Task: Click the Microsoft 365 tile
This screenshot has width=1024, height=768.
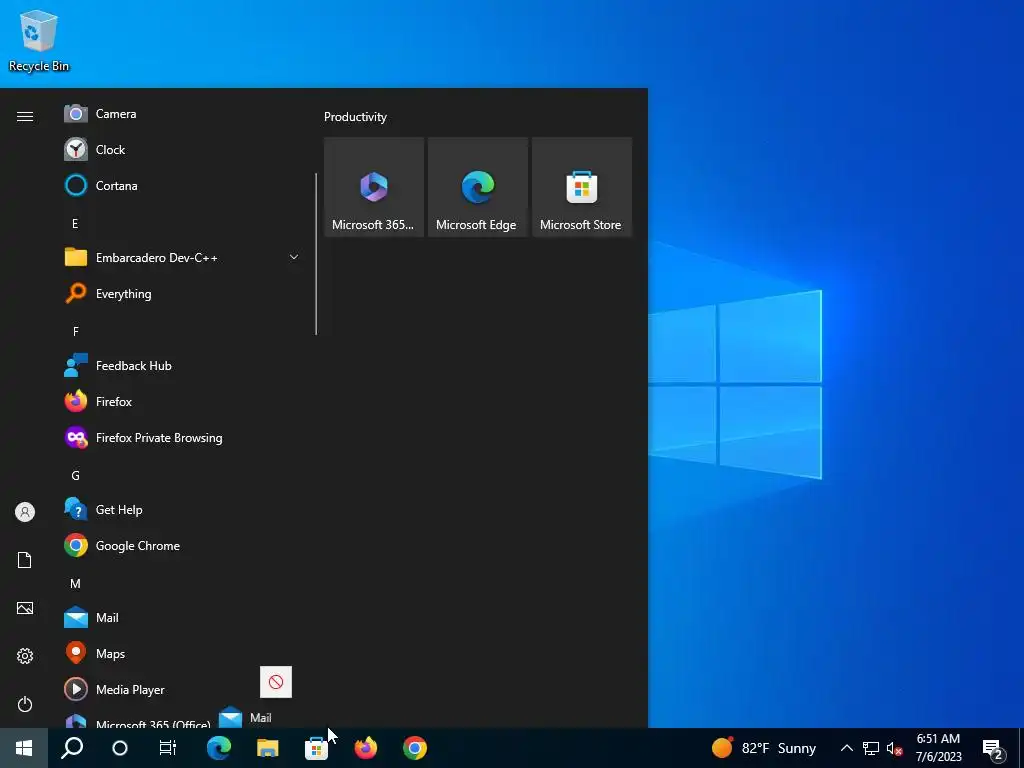Action: click(x=374, y=187)
